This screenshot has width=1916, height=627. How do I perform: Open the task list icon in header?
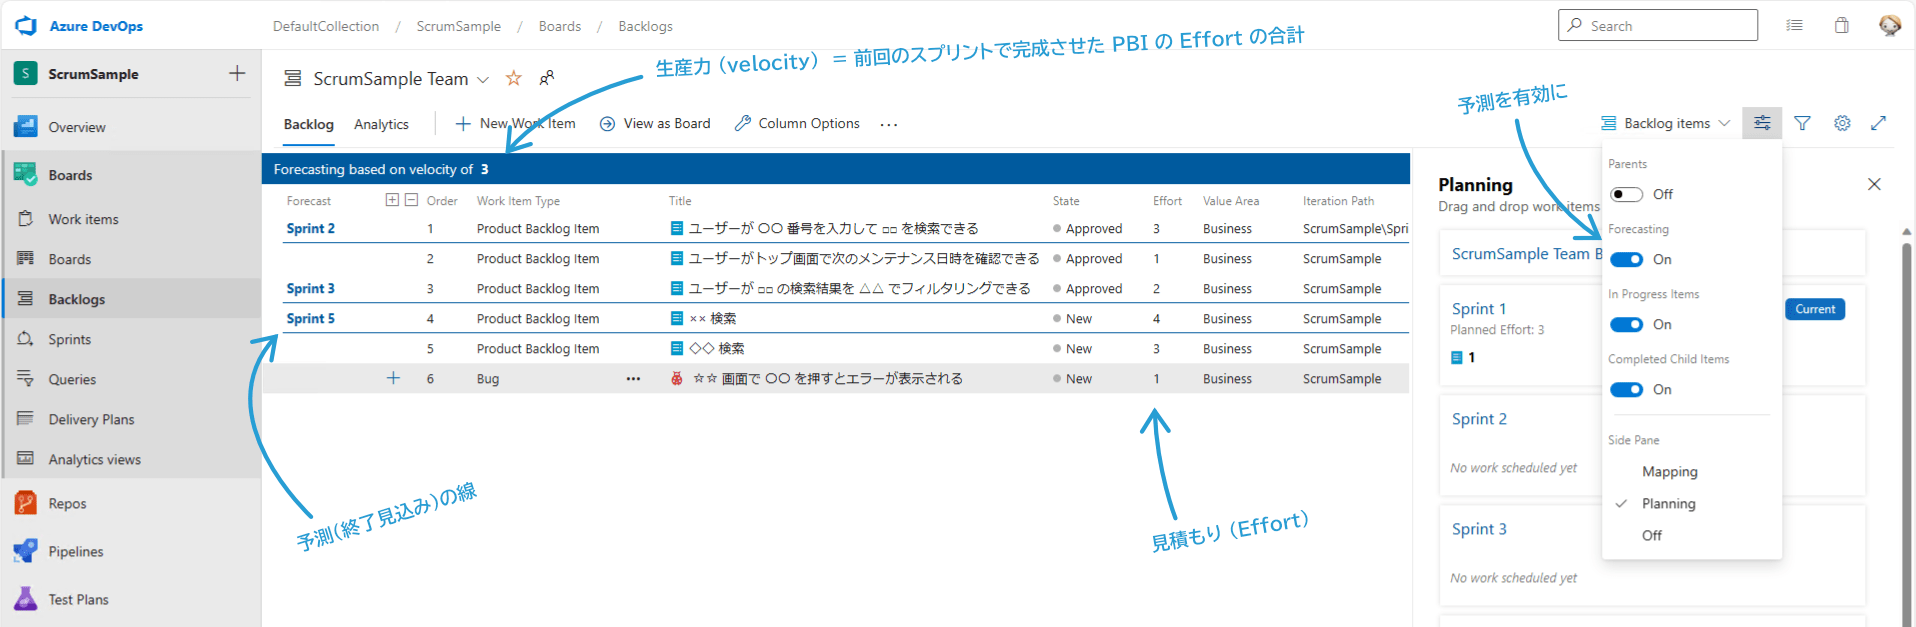1795,25
